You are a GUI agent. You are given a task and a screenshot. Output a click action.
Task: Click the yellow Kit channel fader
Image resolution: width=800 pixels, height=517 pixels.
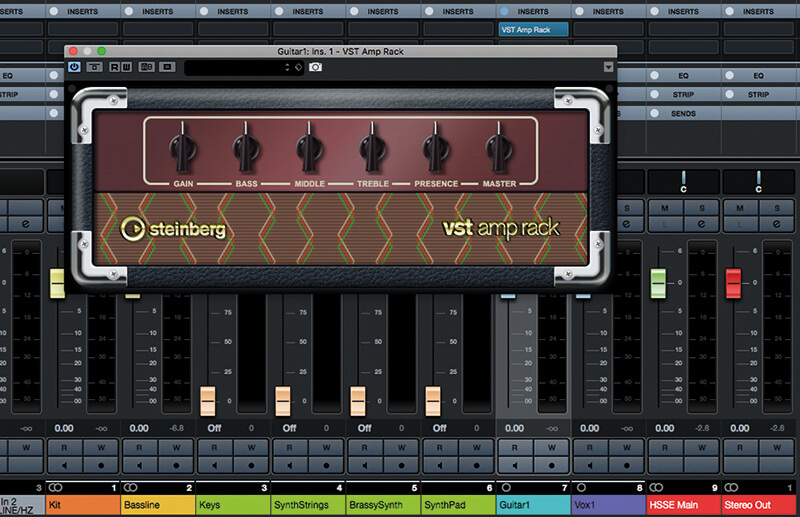(57, 283)
